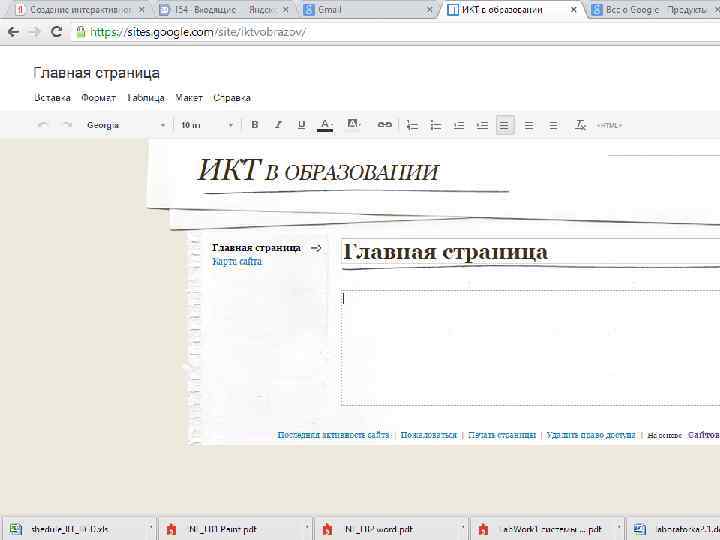Click the remove formatting icon
The width and height of the screenshot is (720, 540).
click(x=580, y=125)
